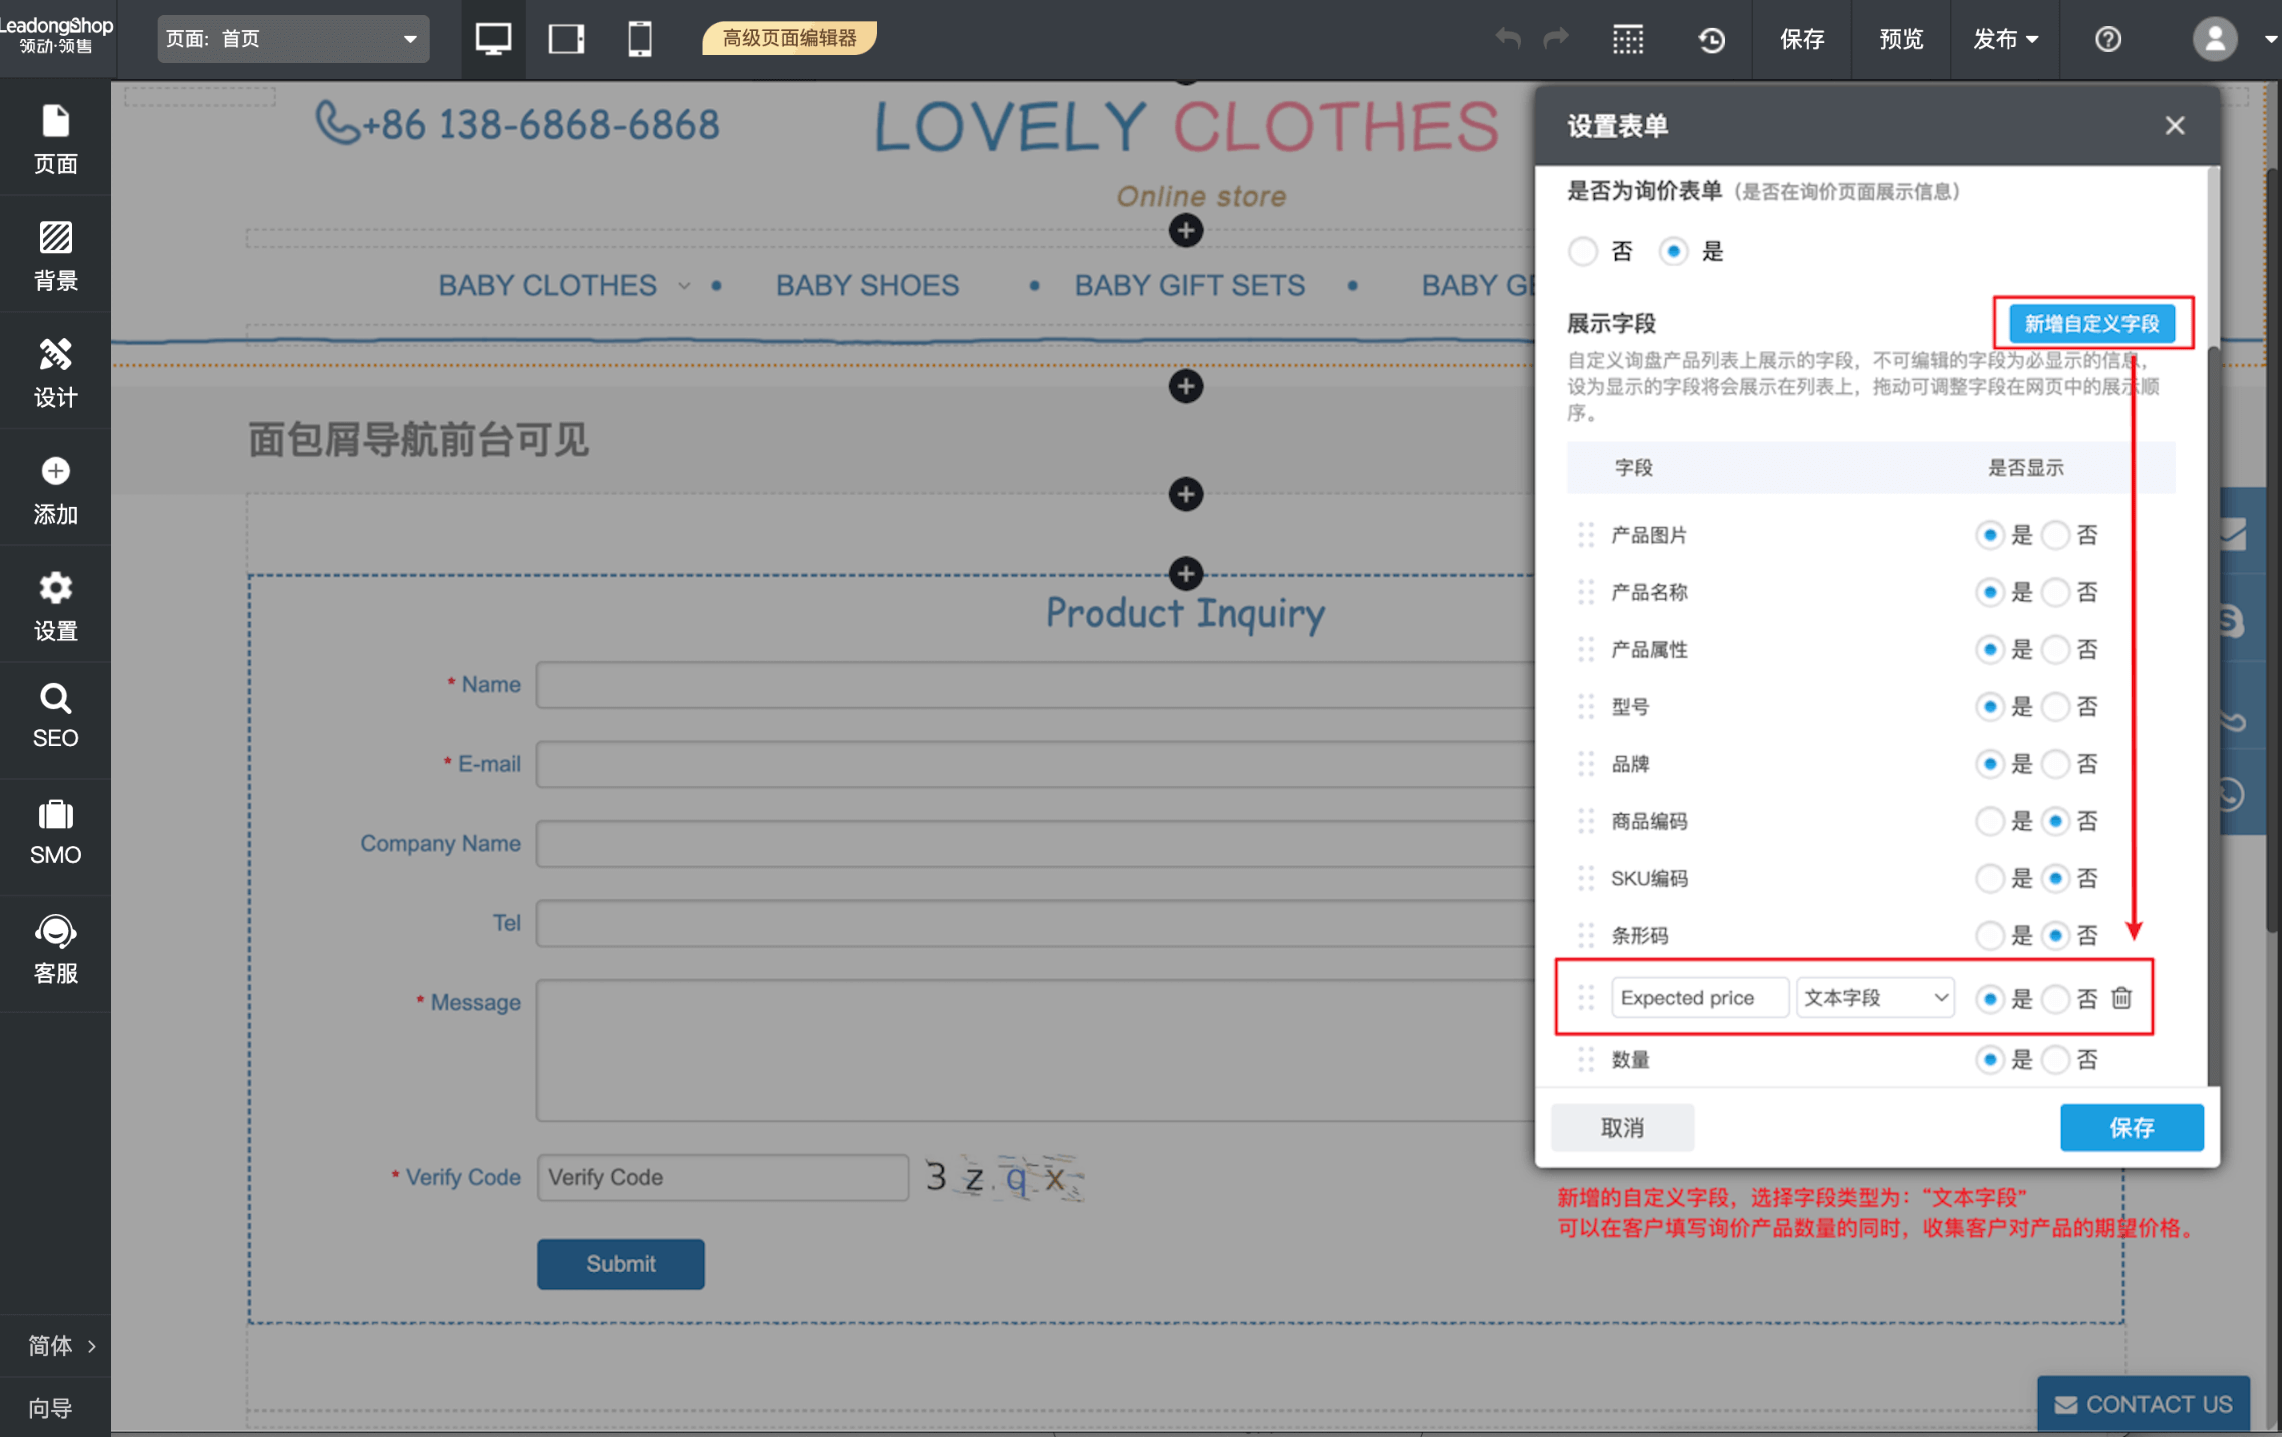Open the 发布 publish dropdown
The width and height of the screenshot is (2282, 1438).
coord(2004,39)
